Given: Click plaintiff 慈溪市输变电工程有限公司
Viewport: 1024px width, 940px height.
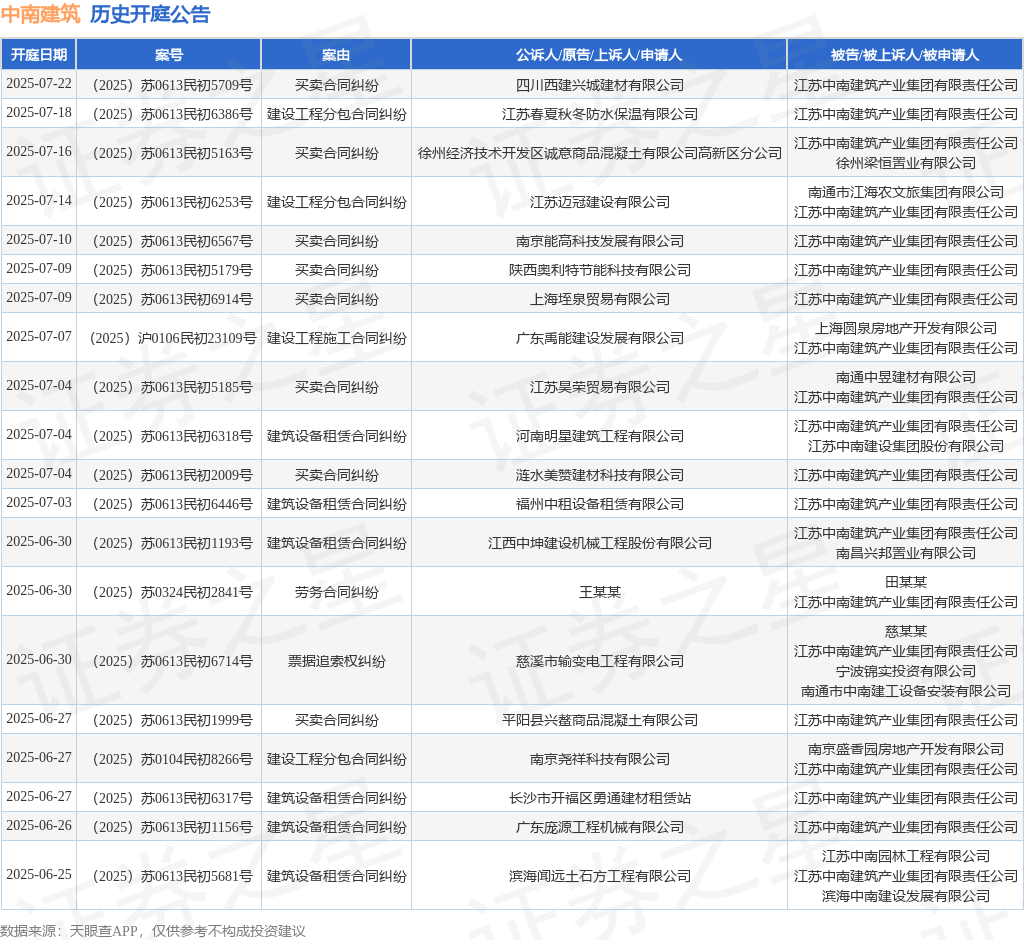Looking at the screenshot, I should (600, 661).
